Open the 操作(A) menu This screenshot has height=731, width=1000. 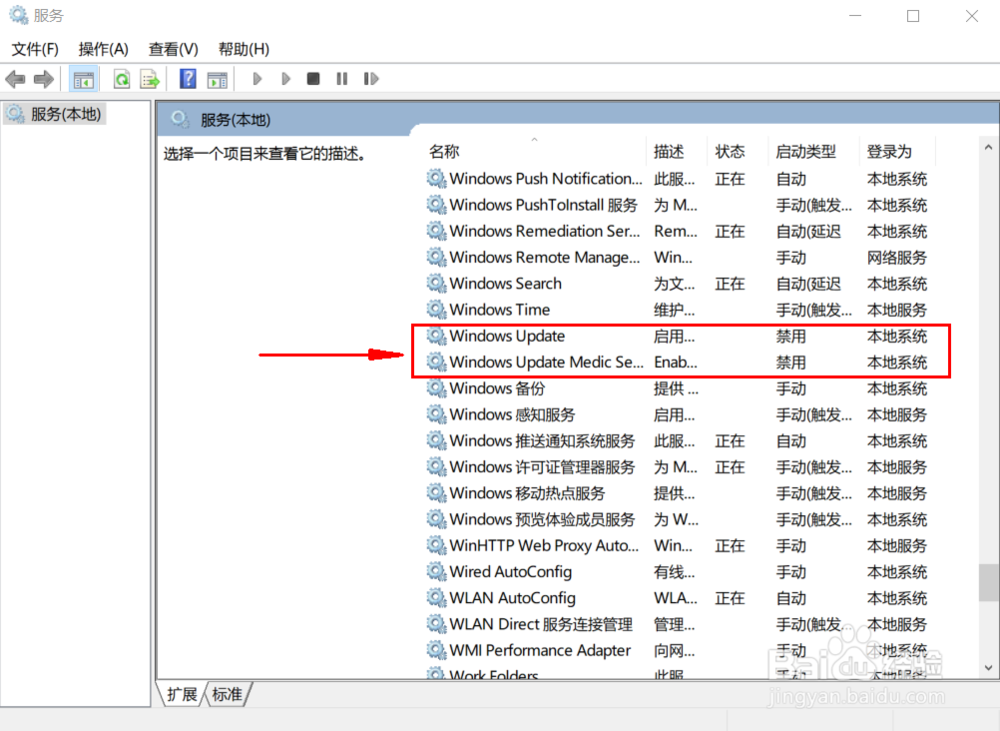click(103, 49)
